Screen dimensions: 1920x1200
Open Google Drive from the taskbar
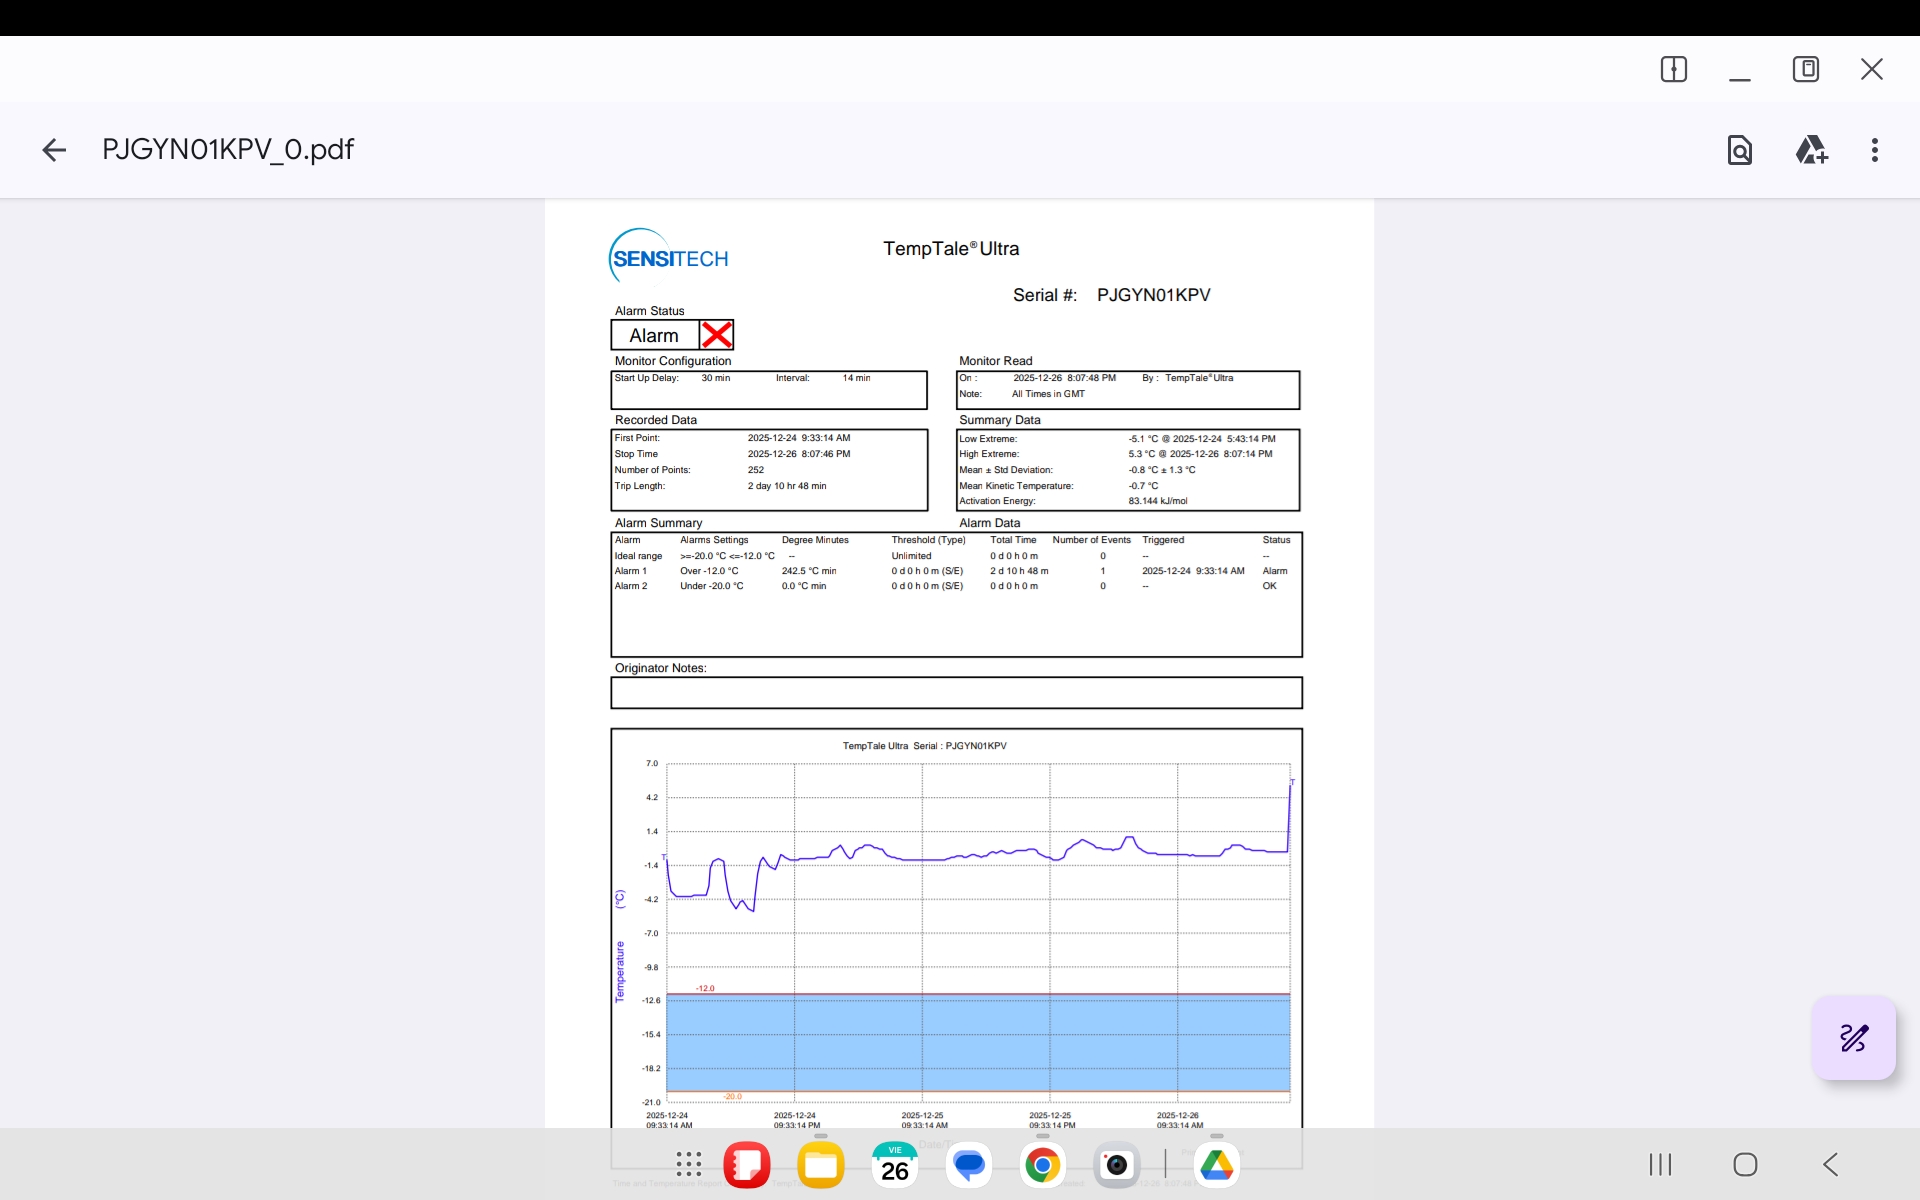click(x=1216, y=1165)
